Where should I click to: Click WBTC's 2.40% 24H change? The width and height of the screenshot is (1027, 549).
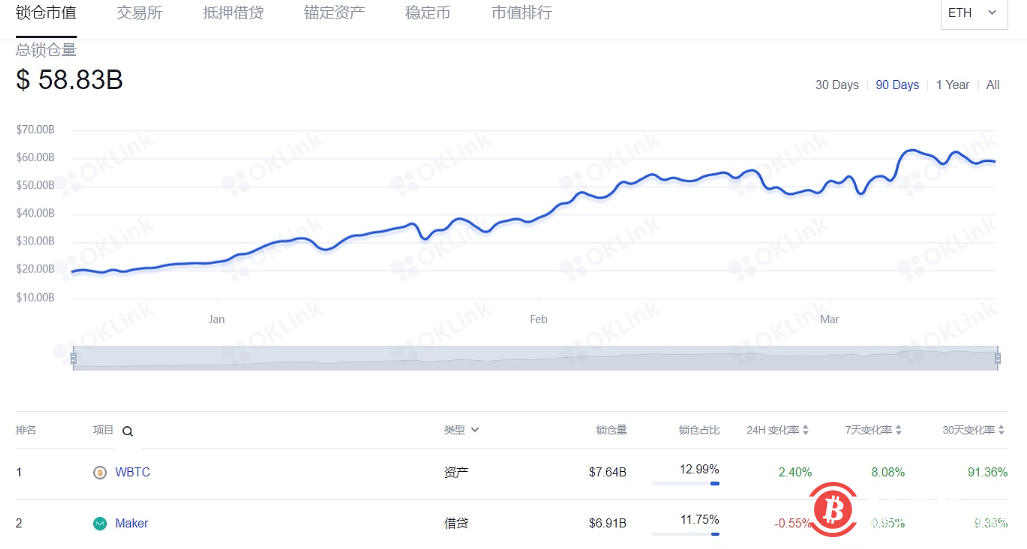pos(795,472)
